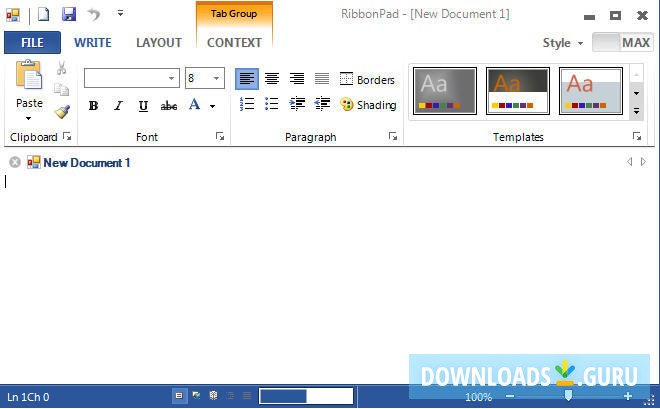The image size is (660, 409).
Task: Align text left
Action: 247,79
